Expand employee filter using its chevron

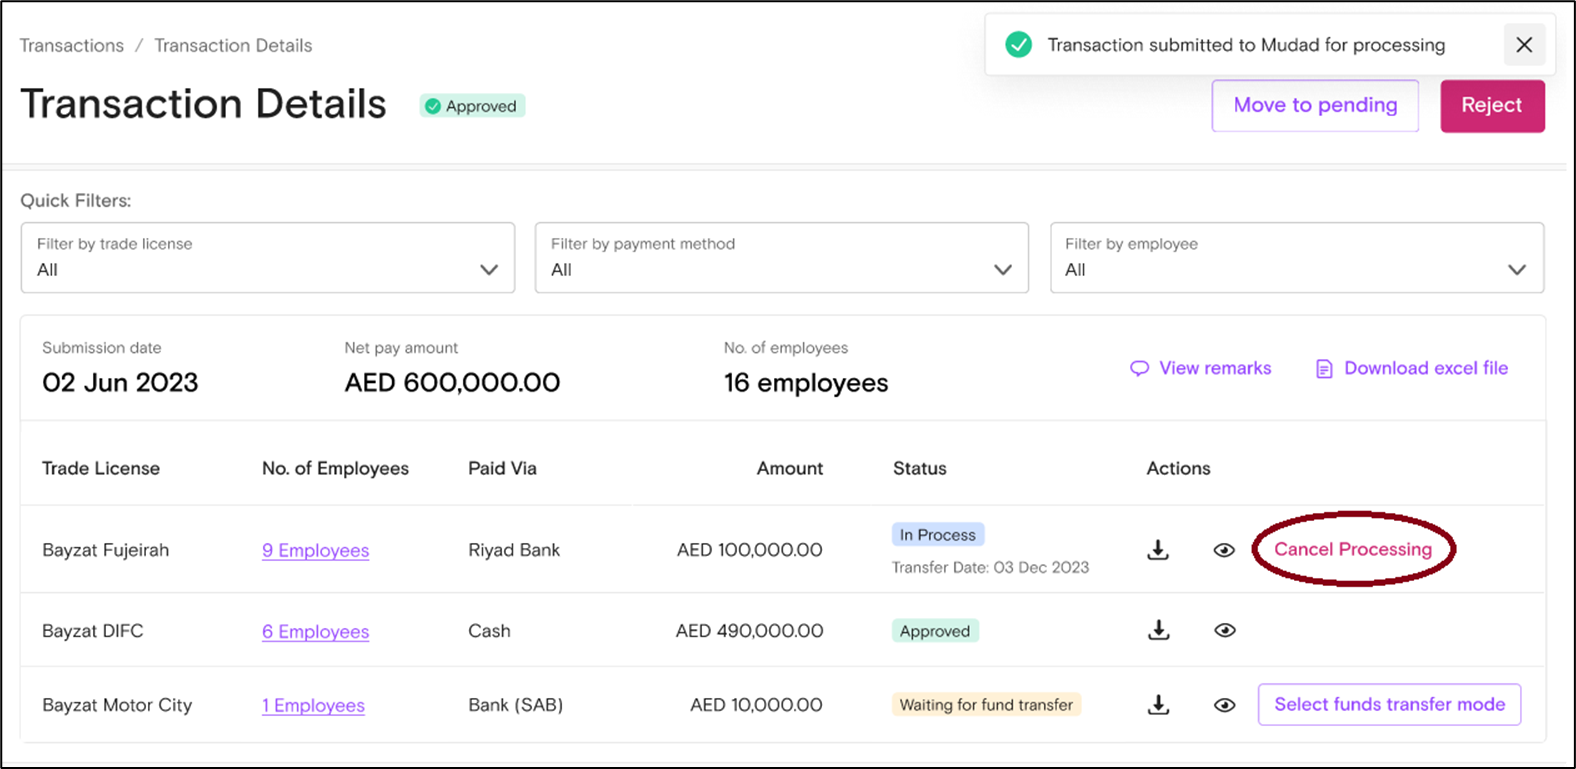click(x=1517, y=270)
